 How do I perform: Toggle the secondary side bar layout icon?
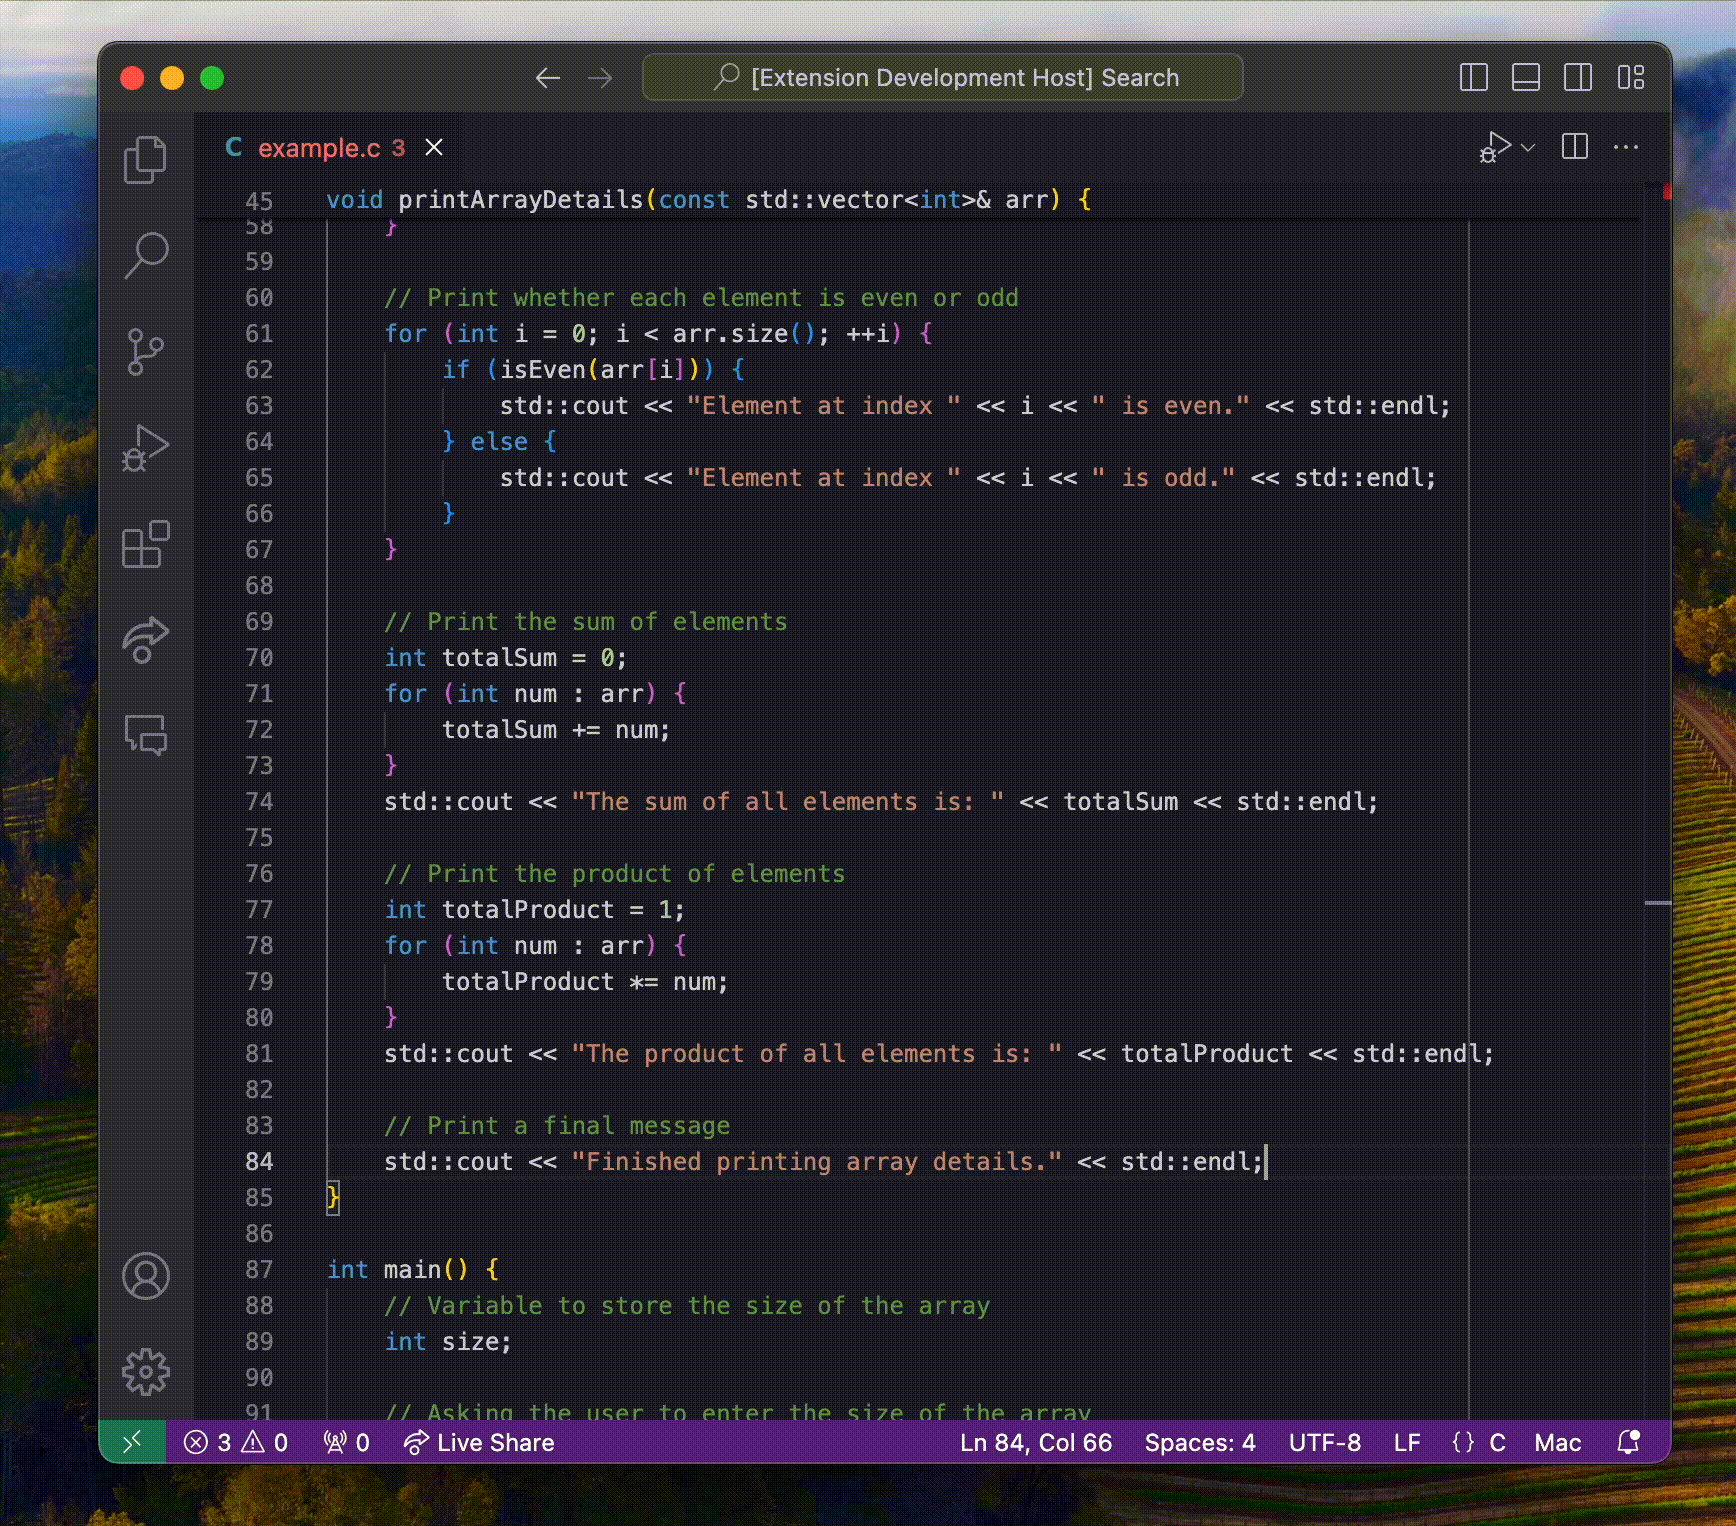tap(1578, 77)
